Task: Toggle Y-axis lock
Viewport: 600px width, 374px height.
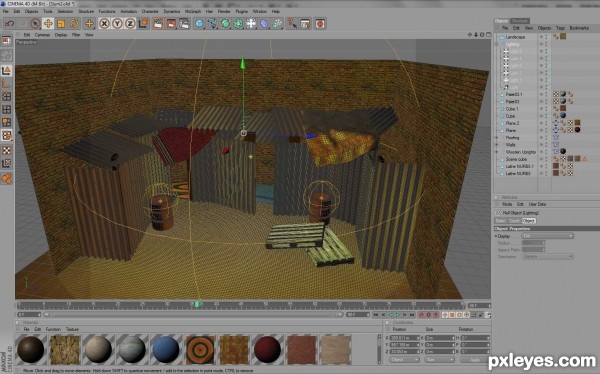Action: click(x=117, y=24)
